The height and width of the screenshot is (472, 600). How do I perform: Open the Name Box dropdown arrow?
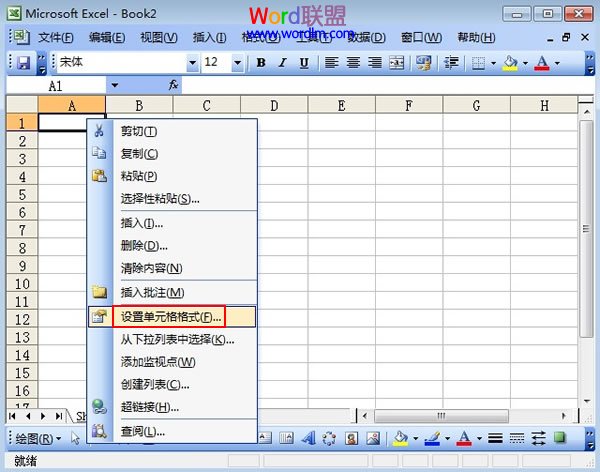point(114,85)
